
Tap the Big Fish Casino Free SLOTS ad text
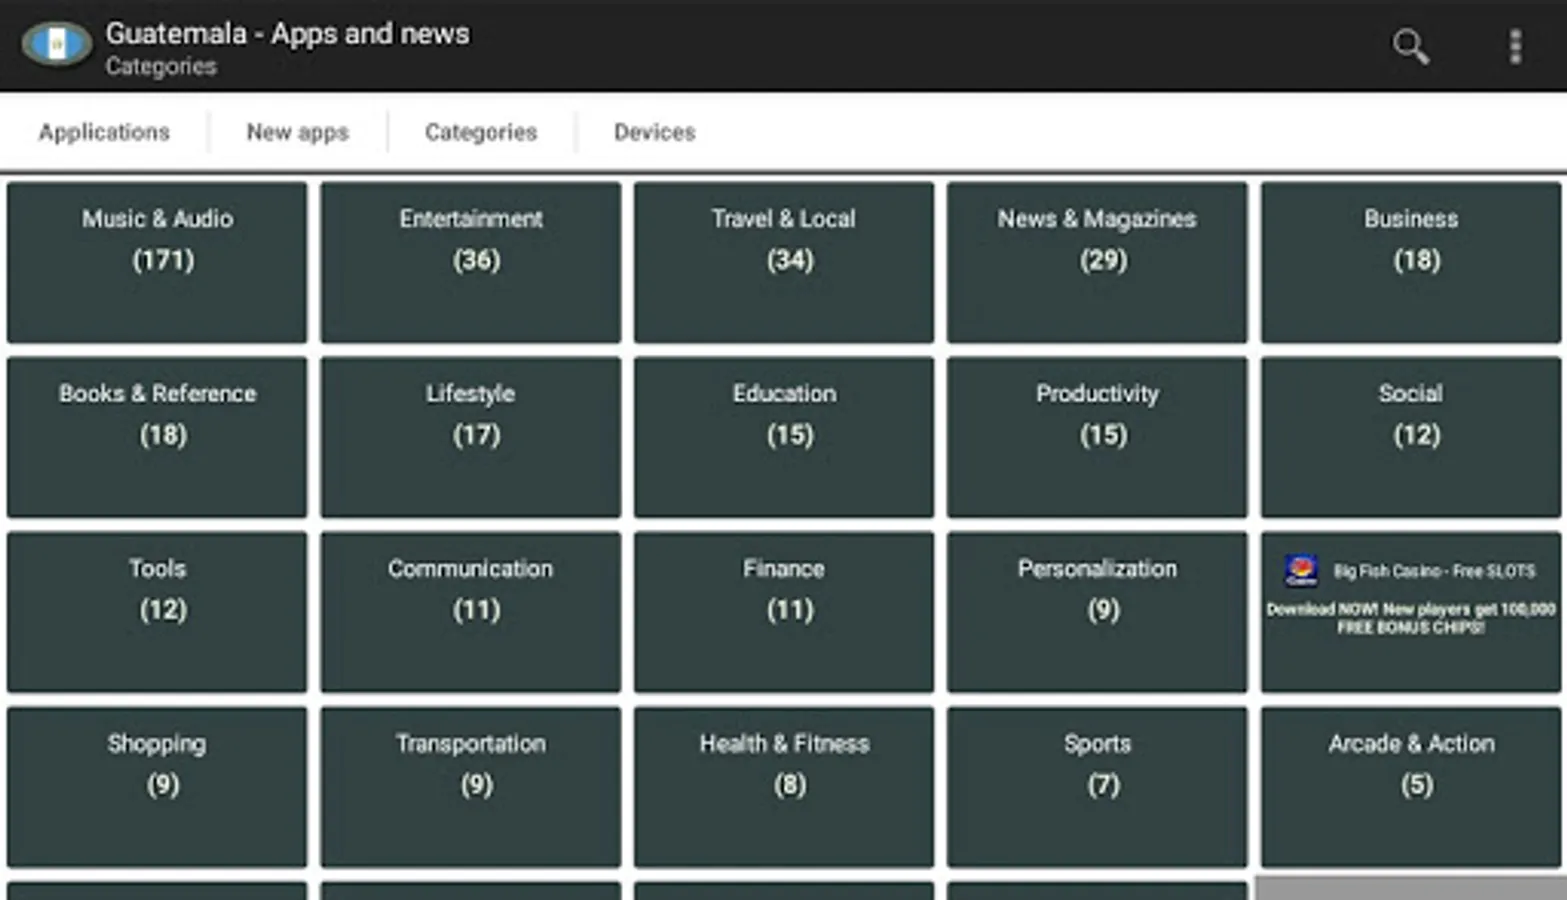pyautogui.click(x=1434, y=571)
